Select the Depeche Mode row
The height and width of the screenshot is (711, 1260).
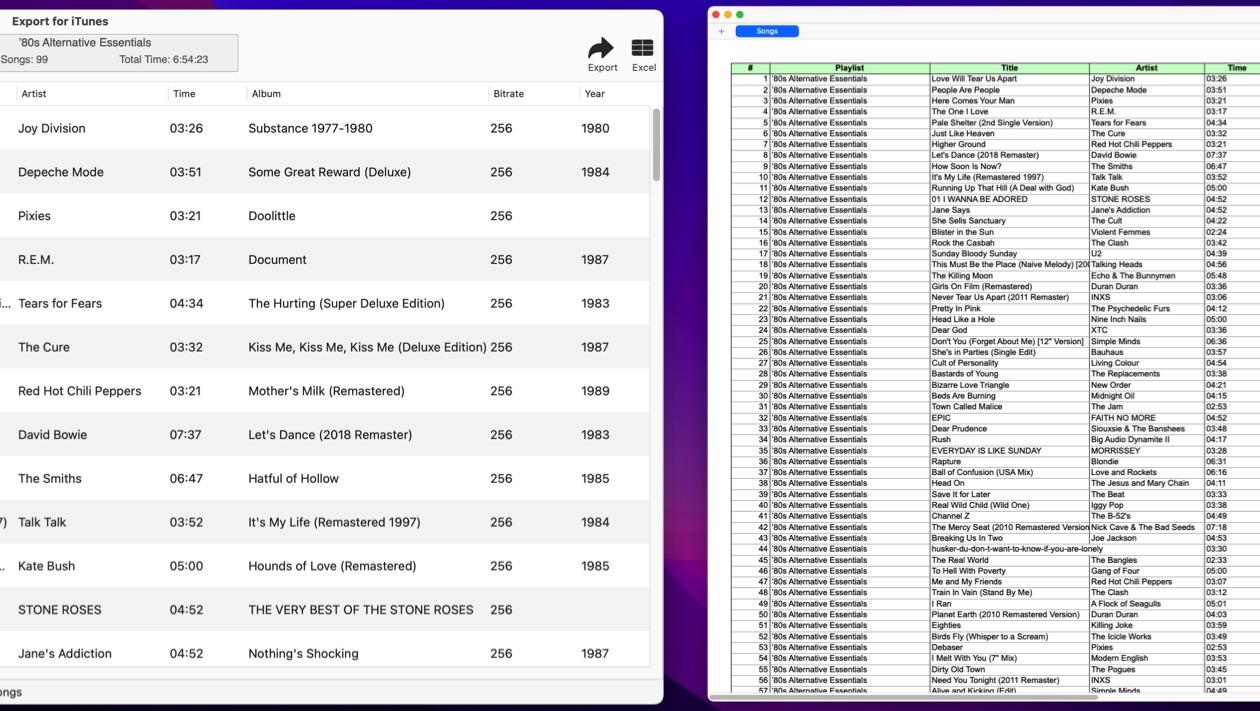click(325, 172)
